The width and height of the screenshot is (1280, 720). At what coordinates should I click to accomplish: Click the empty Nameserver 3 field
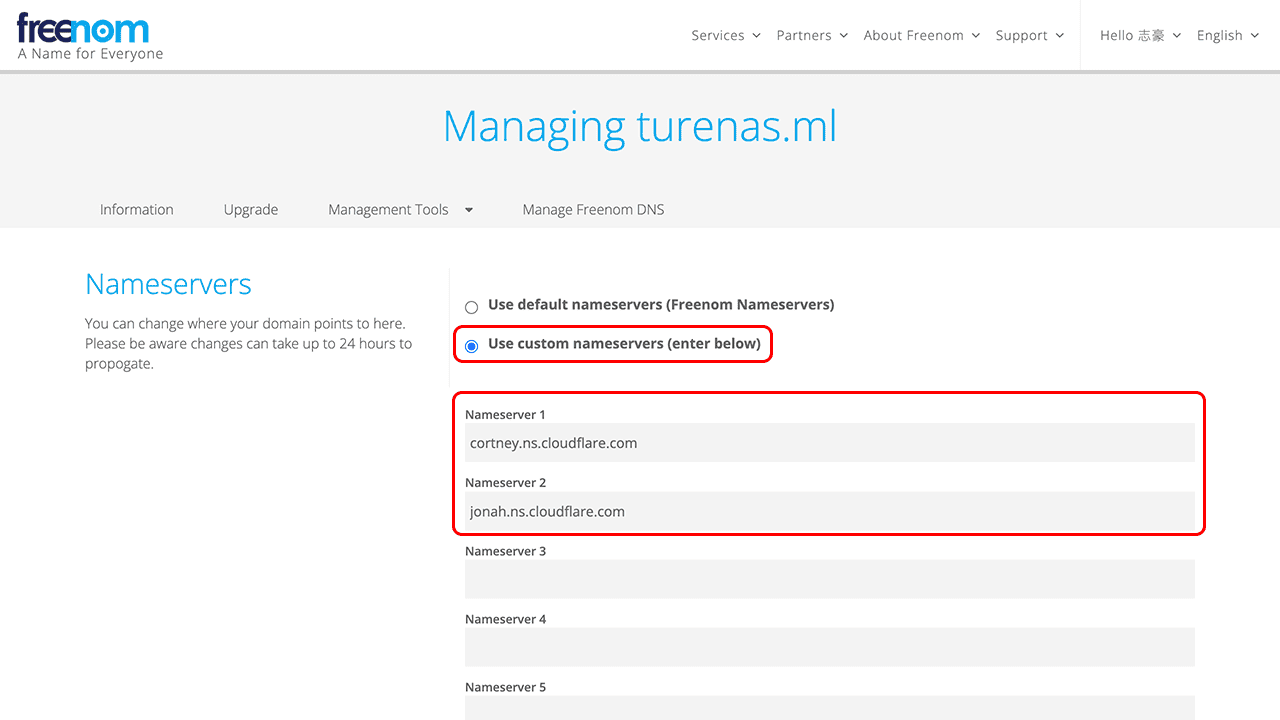click(x=829, y=579)
